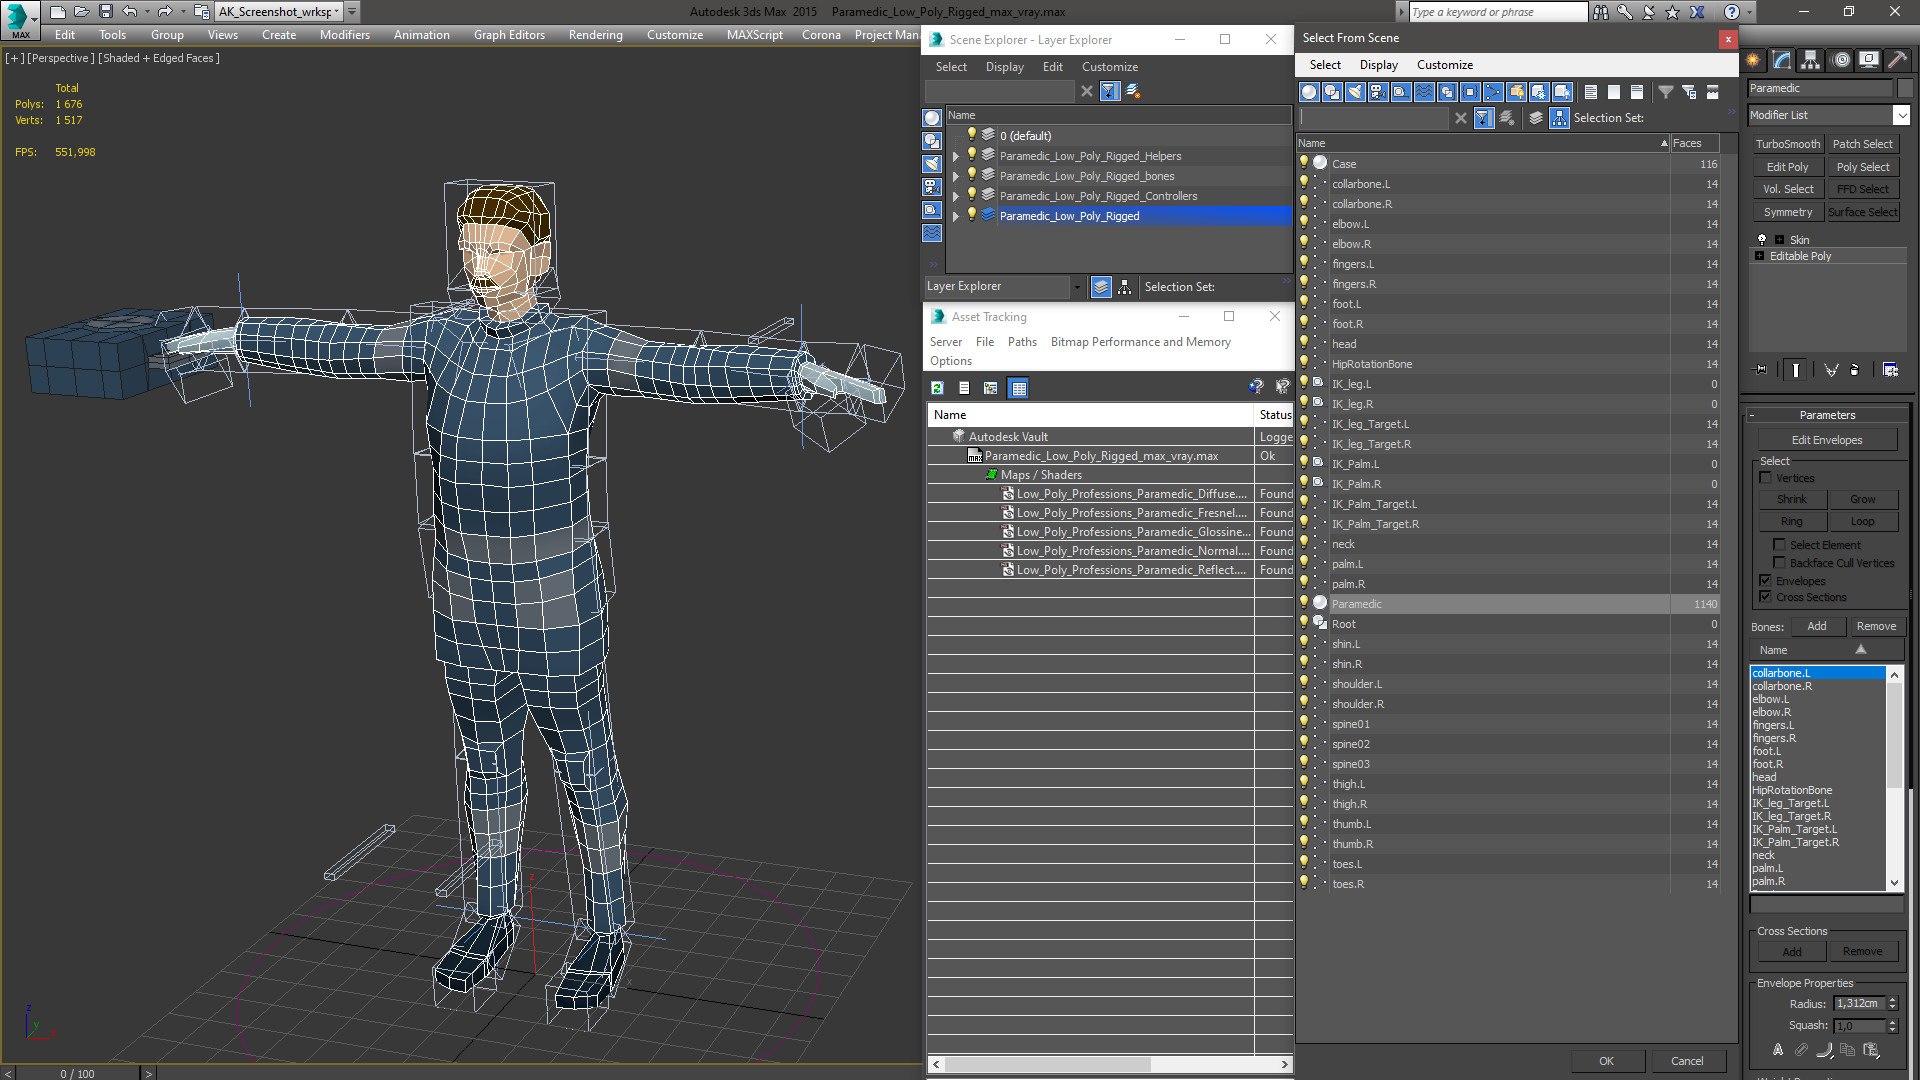Uncheck the Cross Sections checkbox
1920x1080 pixels.
pyautogui.click(x=1766, y=597)
